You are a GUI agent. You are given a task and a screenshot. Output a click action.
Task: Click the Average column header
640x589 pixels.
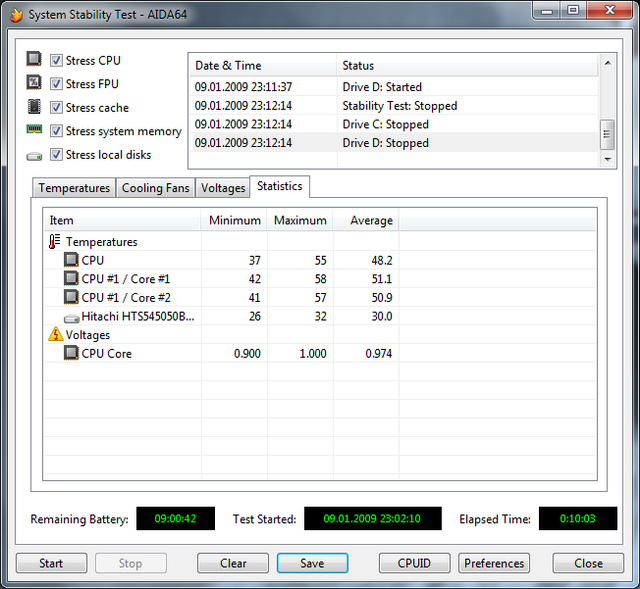point(366,220)
